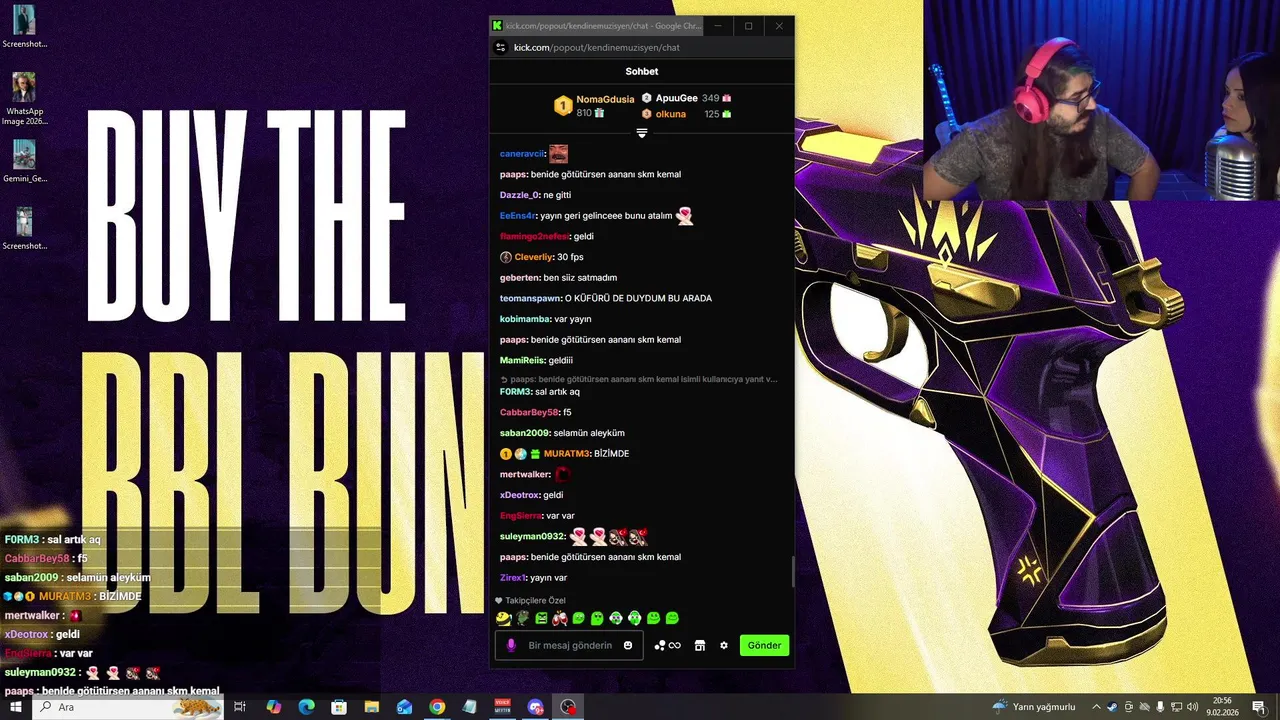Click the reply reference above FORM3's message
The height and width of the screenshot is (720, 1280).
click(x=639, y=379)
